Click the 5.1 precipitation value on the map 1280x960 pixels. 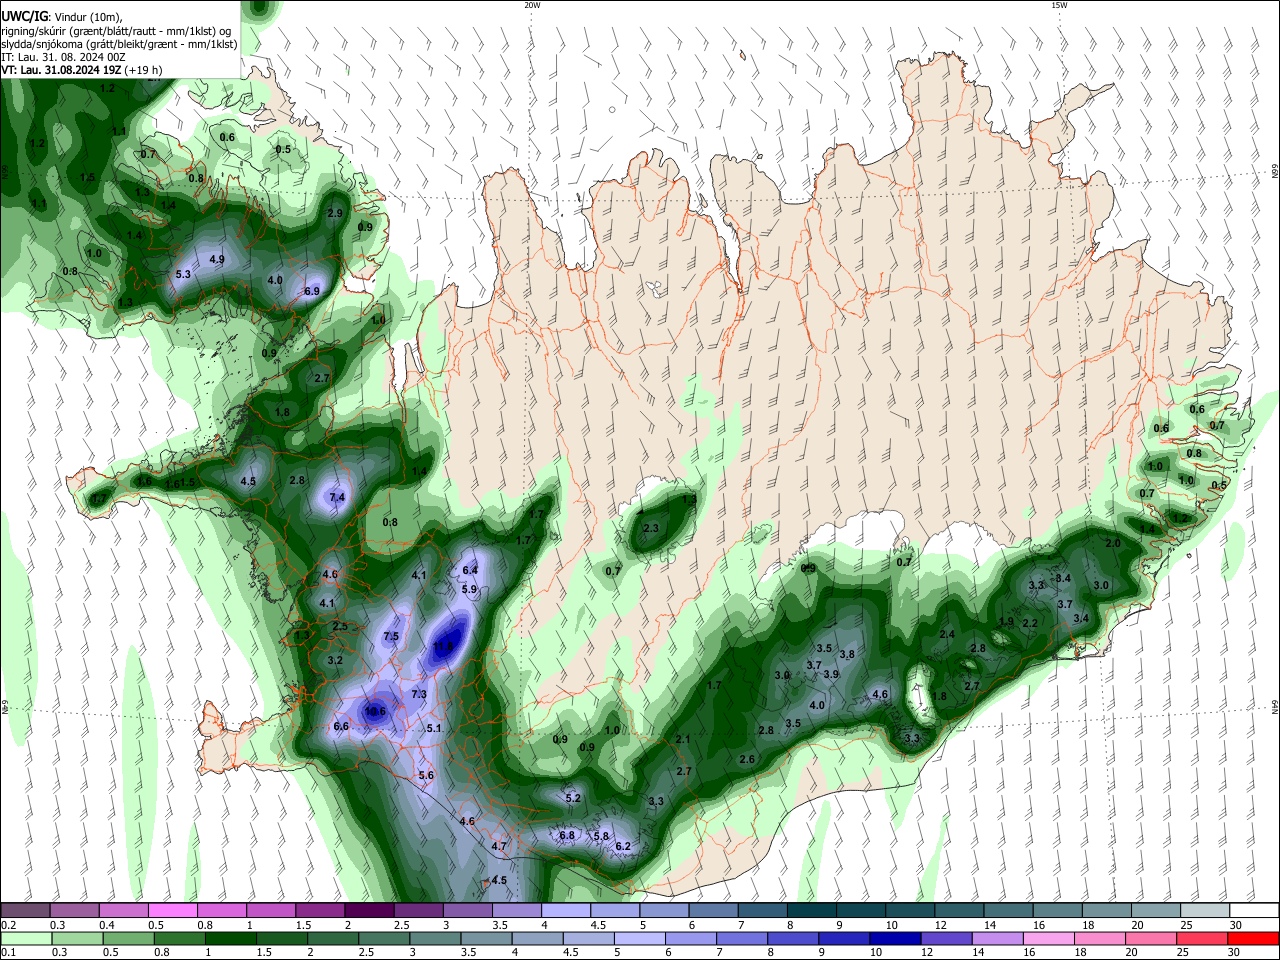coord(434,729)
